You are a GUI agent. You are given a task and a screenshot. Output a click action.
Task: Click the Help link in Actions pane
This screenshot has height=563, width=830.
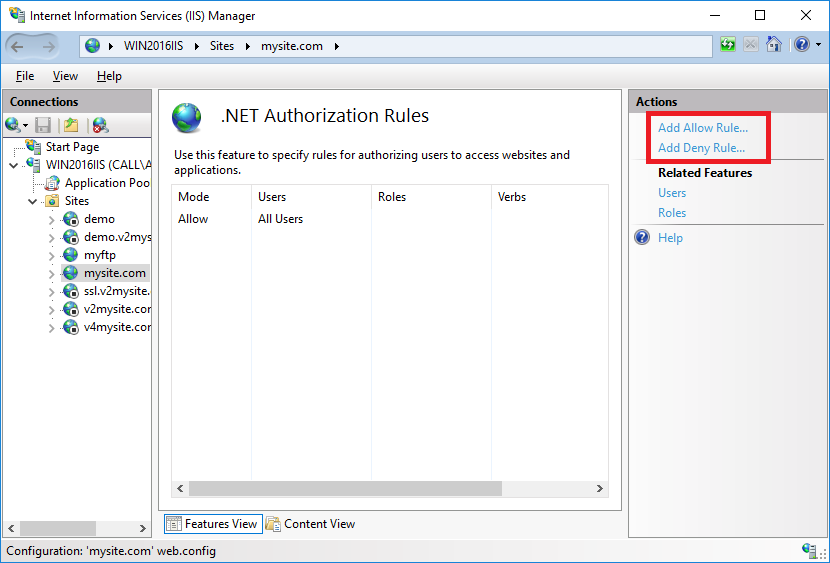(x=670, y=238)
